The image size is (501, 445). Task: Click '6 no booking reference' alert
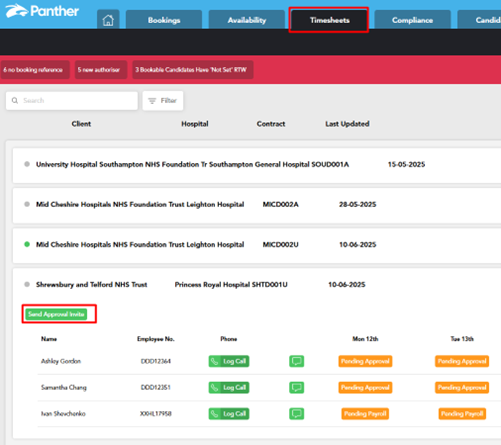pos(35,70)
